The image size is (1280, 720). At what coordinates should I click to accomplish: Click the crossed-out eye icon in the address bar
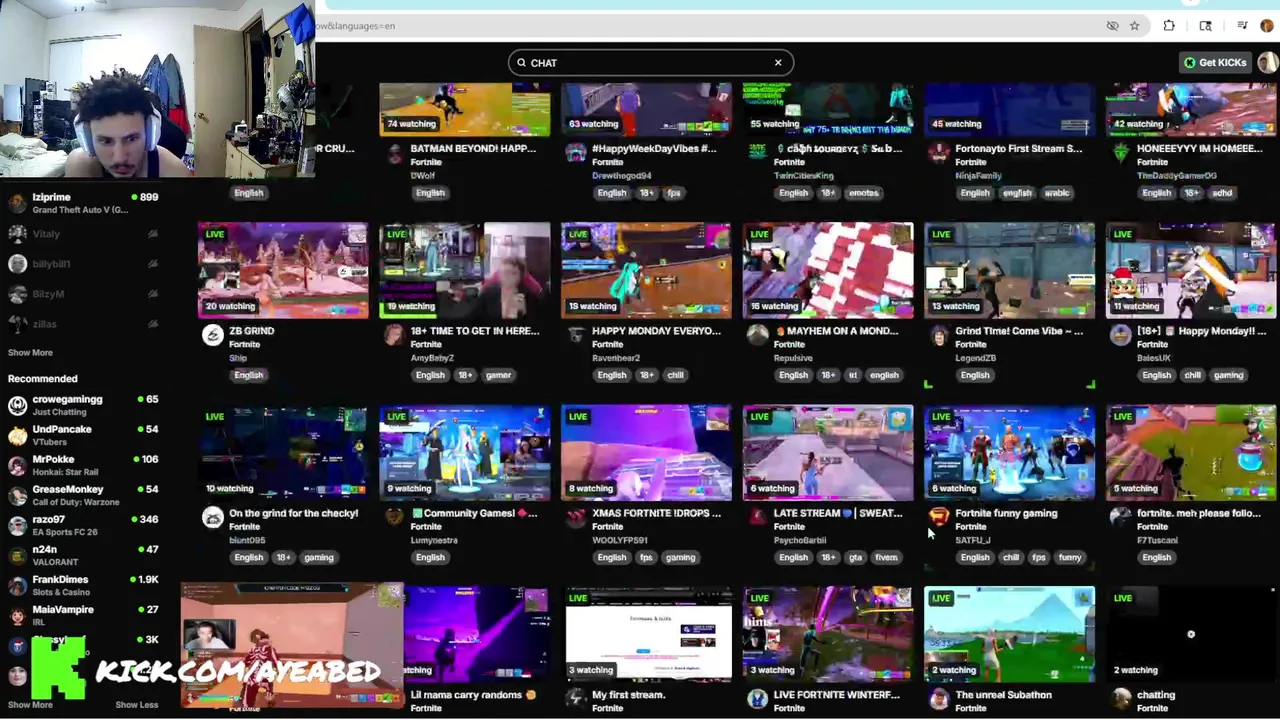click(1112, 26)
